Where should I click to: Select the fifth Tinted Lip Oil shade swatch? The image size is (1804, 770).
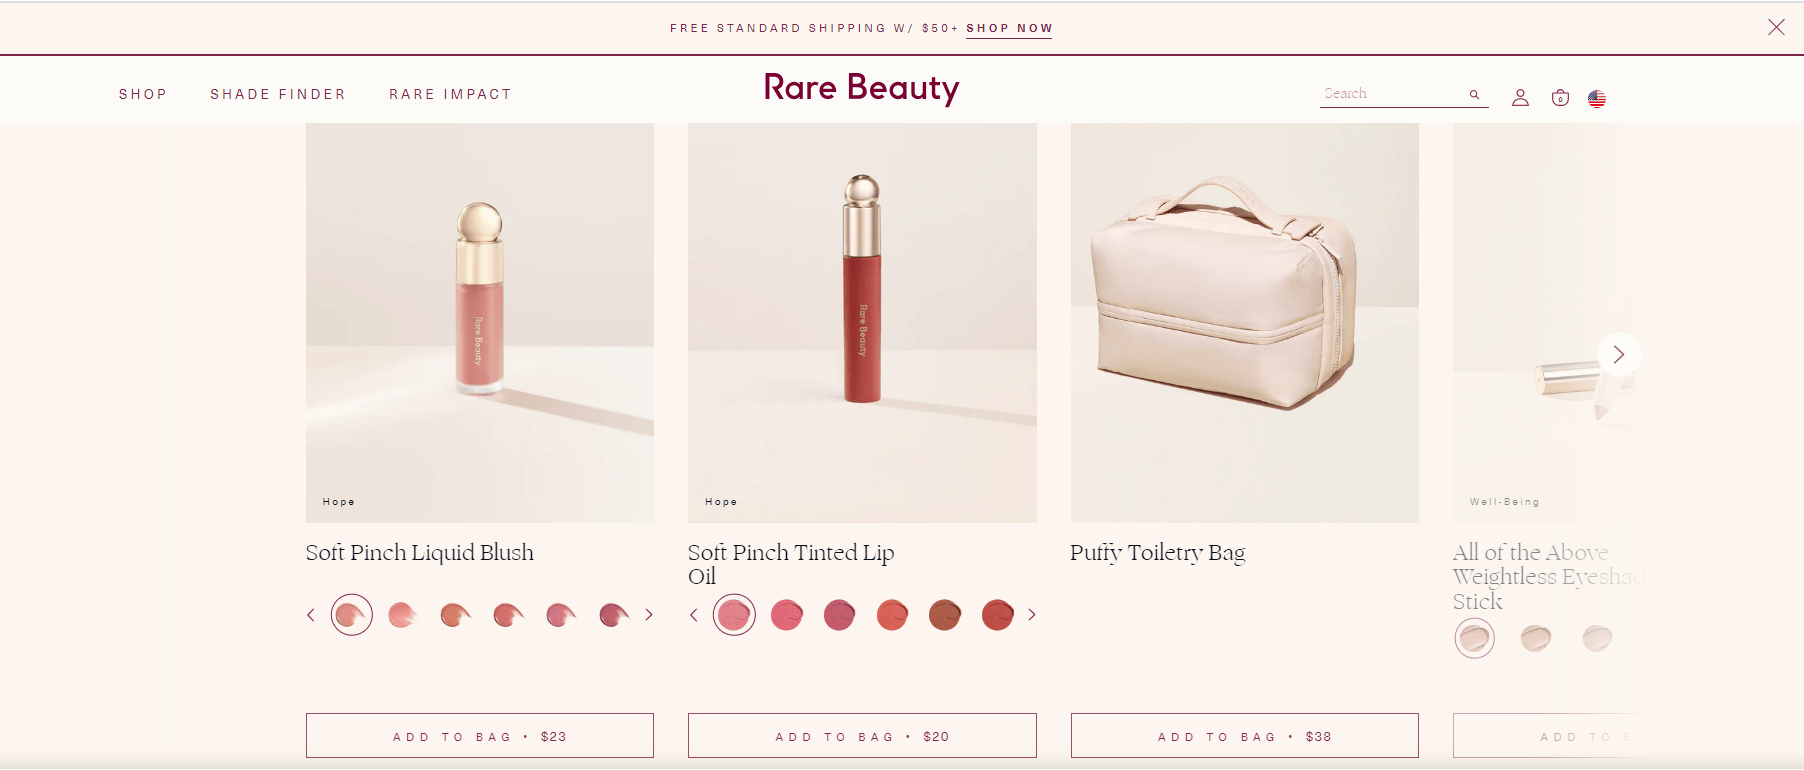[945, 615]
